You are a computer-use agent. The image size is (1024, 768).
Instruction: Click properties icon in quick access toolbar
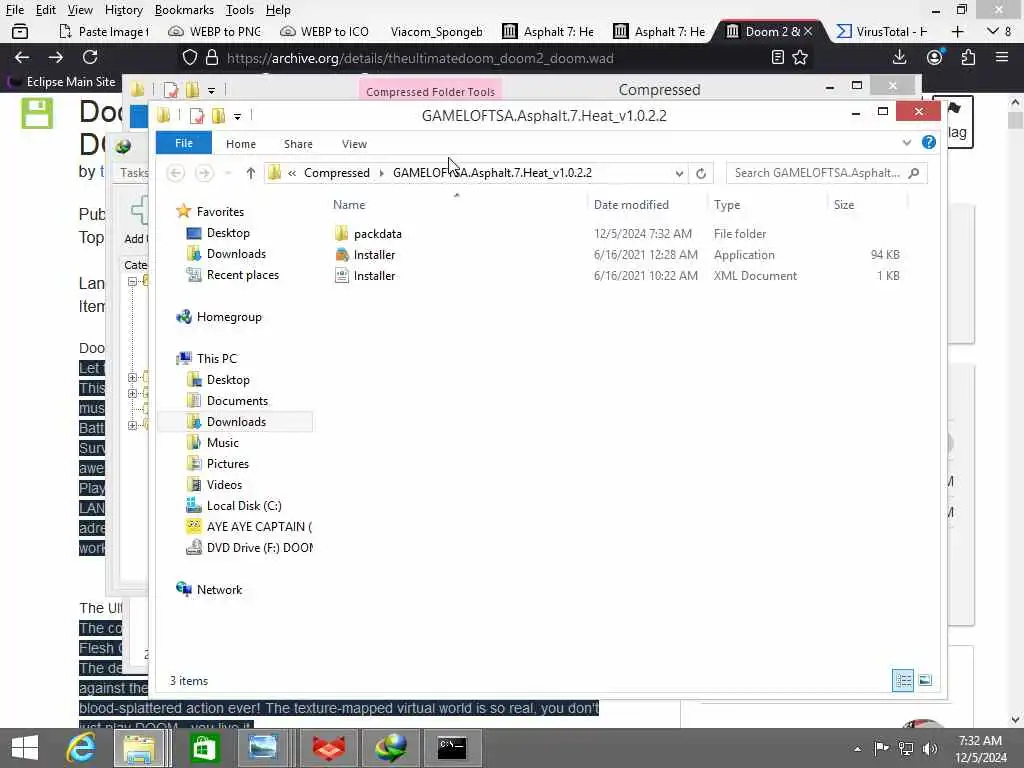197,116
